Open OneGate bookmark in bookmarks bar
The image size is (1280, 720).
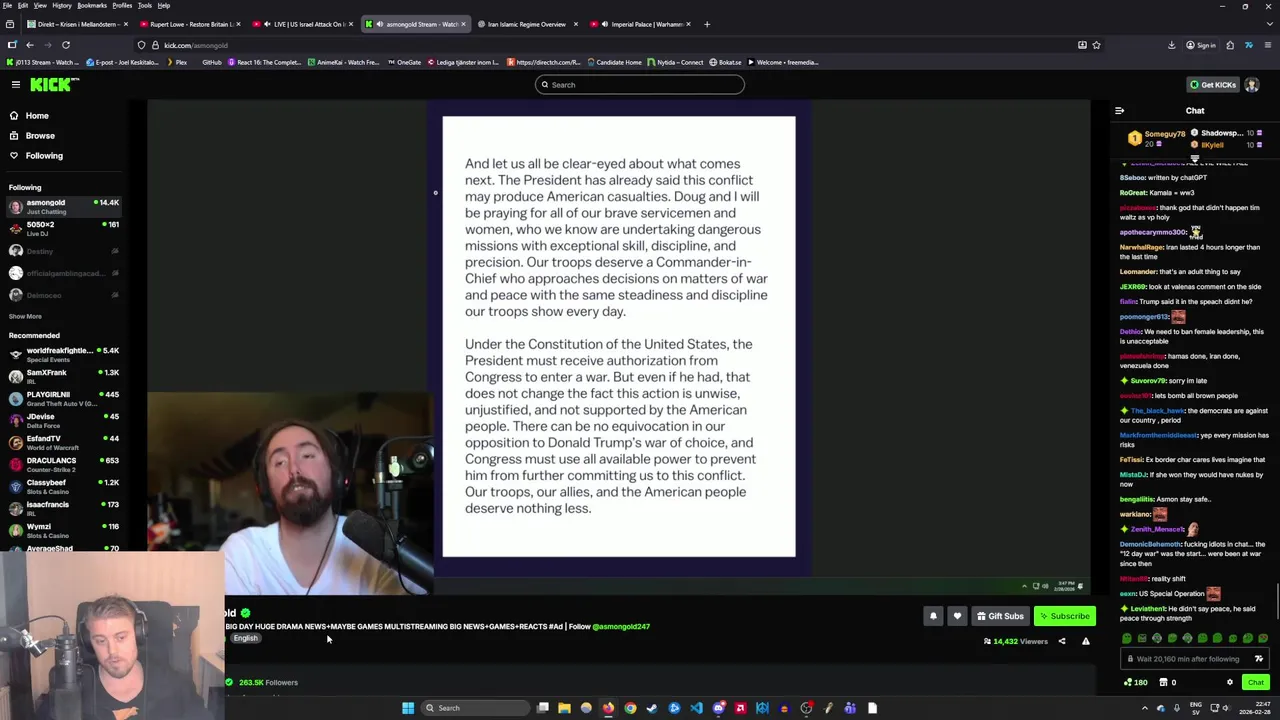(x=404, y=62)
